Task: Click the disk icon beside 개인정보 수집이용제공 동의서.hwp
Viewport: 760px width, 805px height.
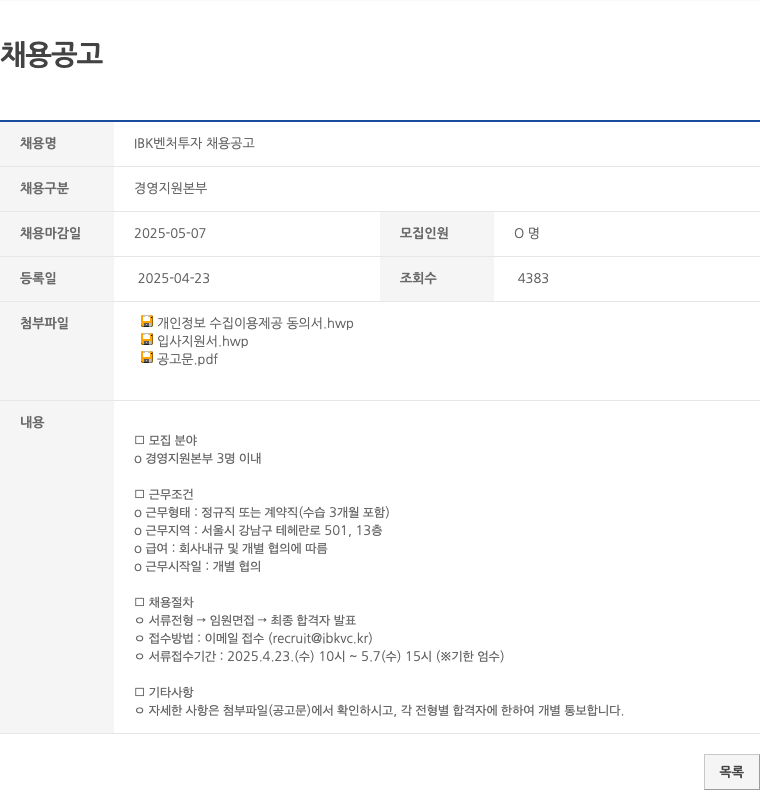Action: coord(147,322)
